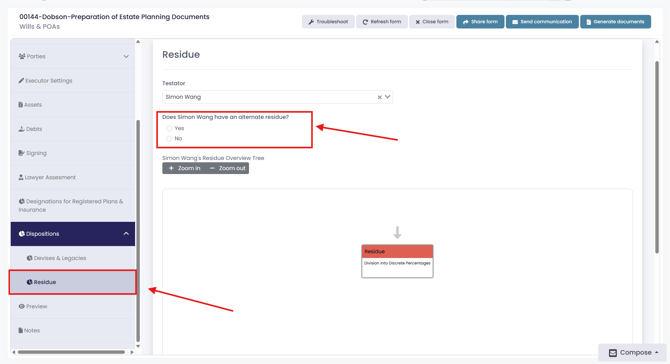The height and width of the screenshot is (364, 670).
Task: Open Lawyer Assessment section
Action: [73, 177]
